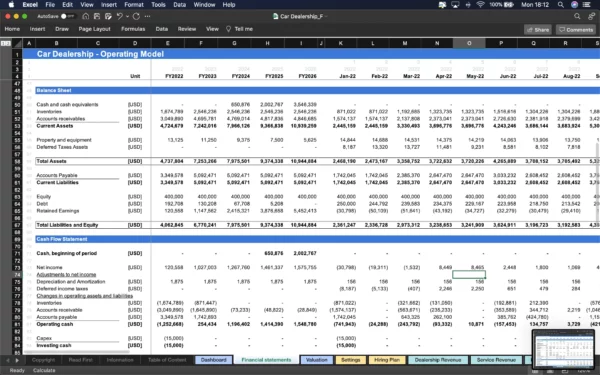Screen dimensions: 600x375
Task: Select outline level 1 grouping button
Action: point(3,43)
